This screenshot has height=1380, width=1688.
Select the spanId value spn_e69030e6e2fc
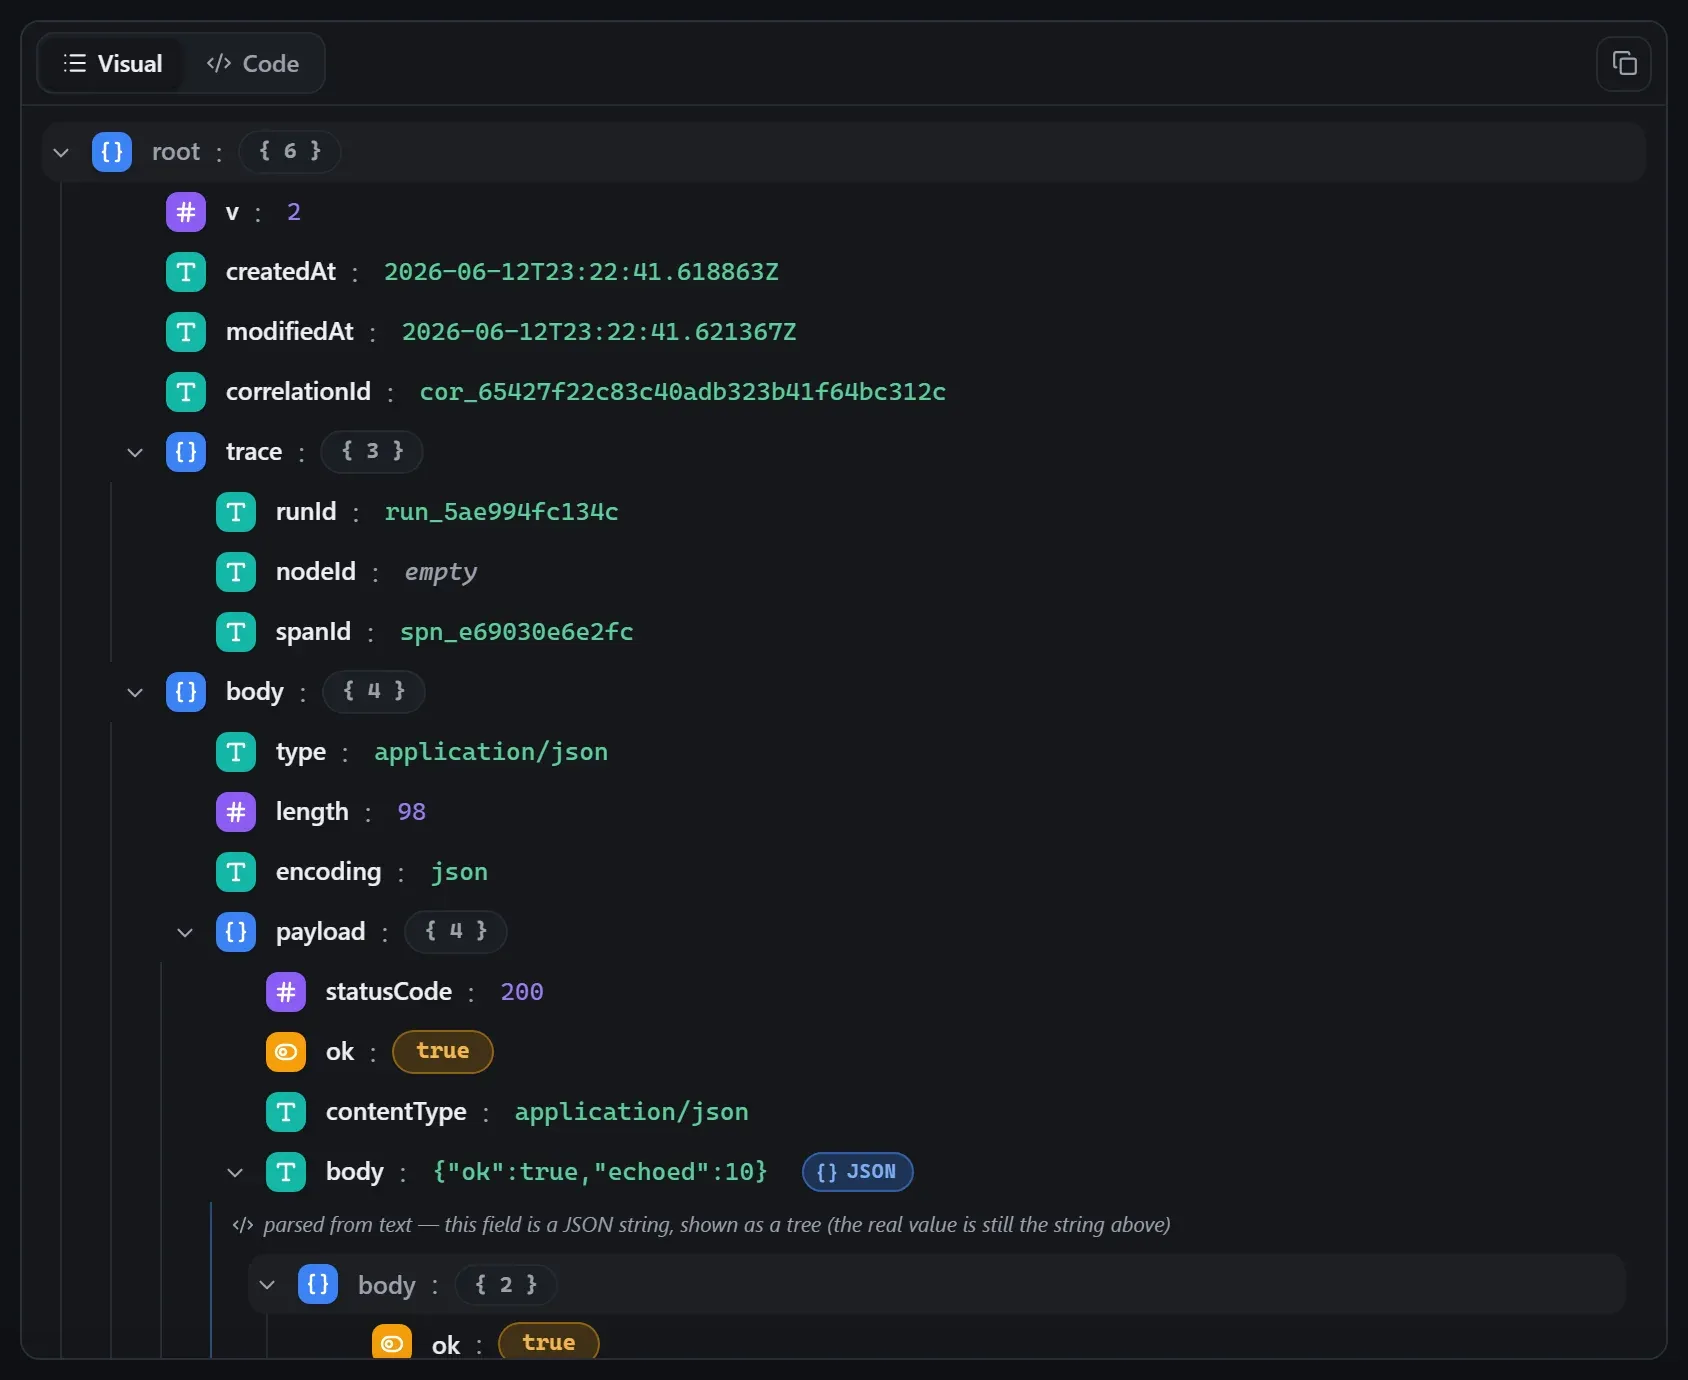point(517,632)
